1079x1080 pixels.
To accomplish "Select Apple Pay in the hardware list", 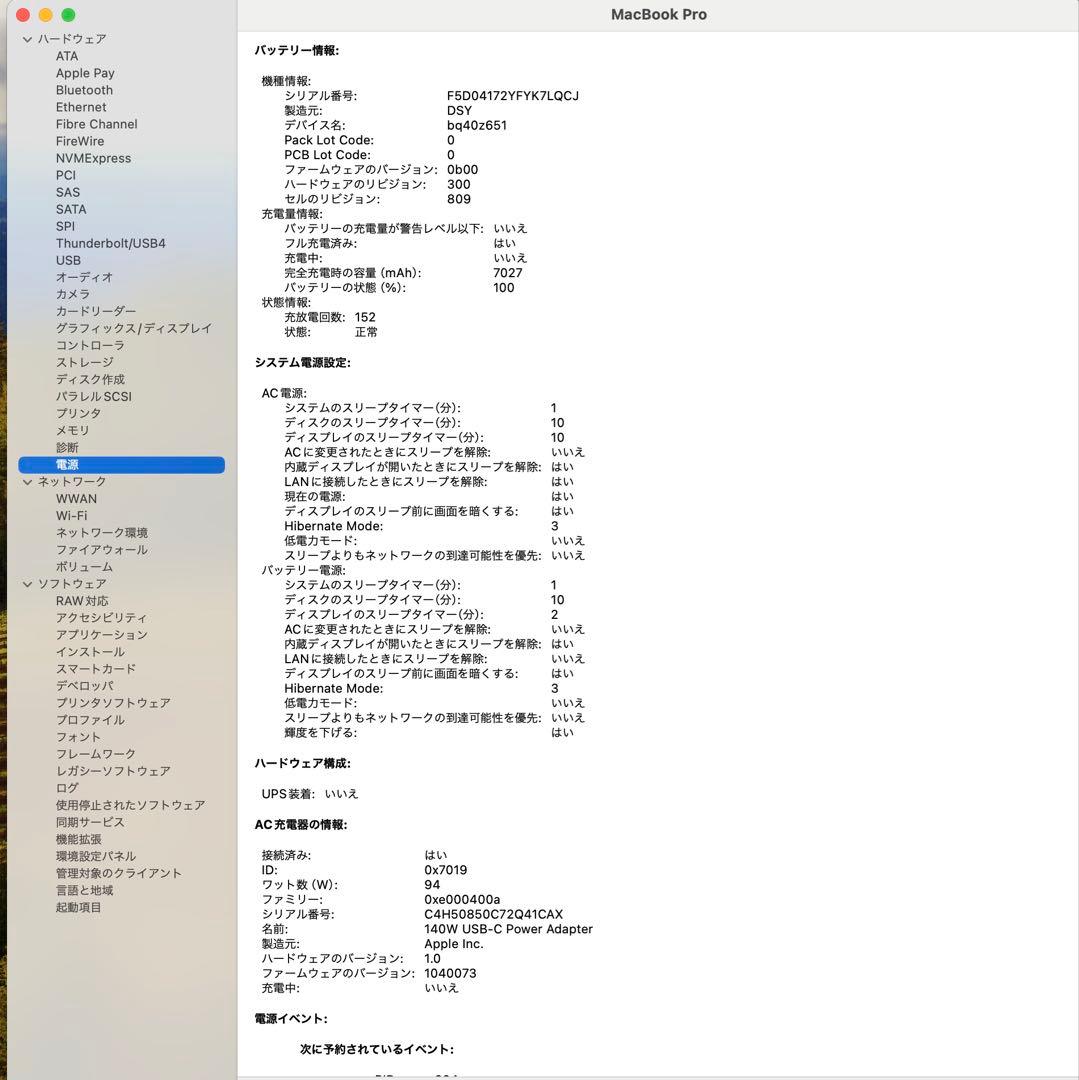I will [x=85, y=73].
